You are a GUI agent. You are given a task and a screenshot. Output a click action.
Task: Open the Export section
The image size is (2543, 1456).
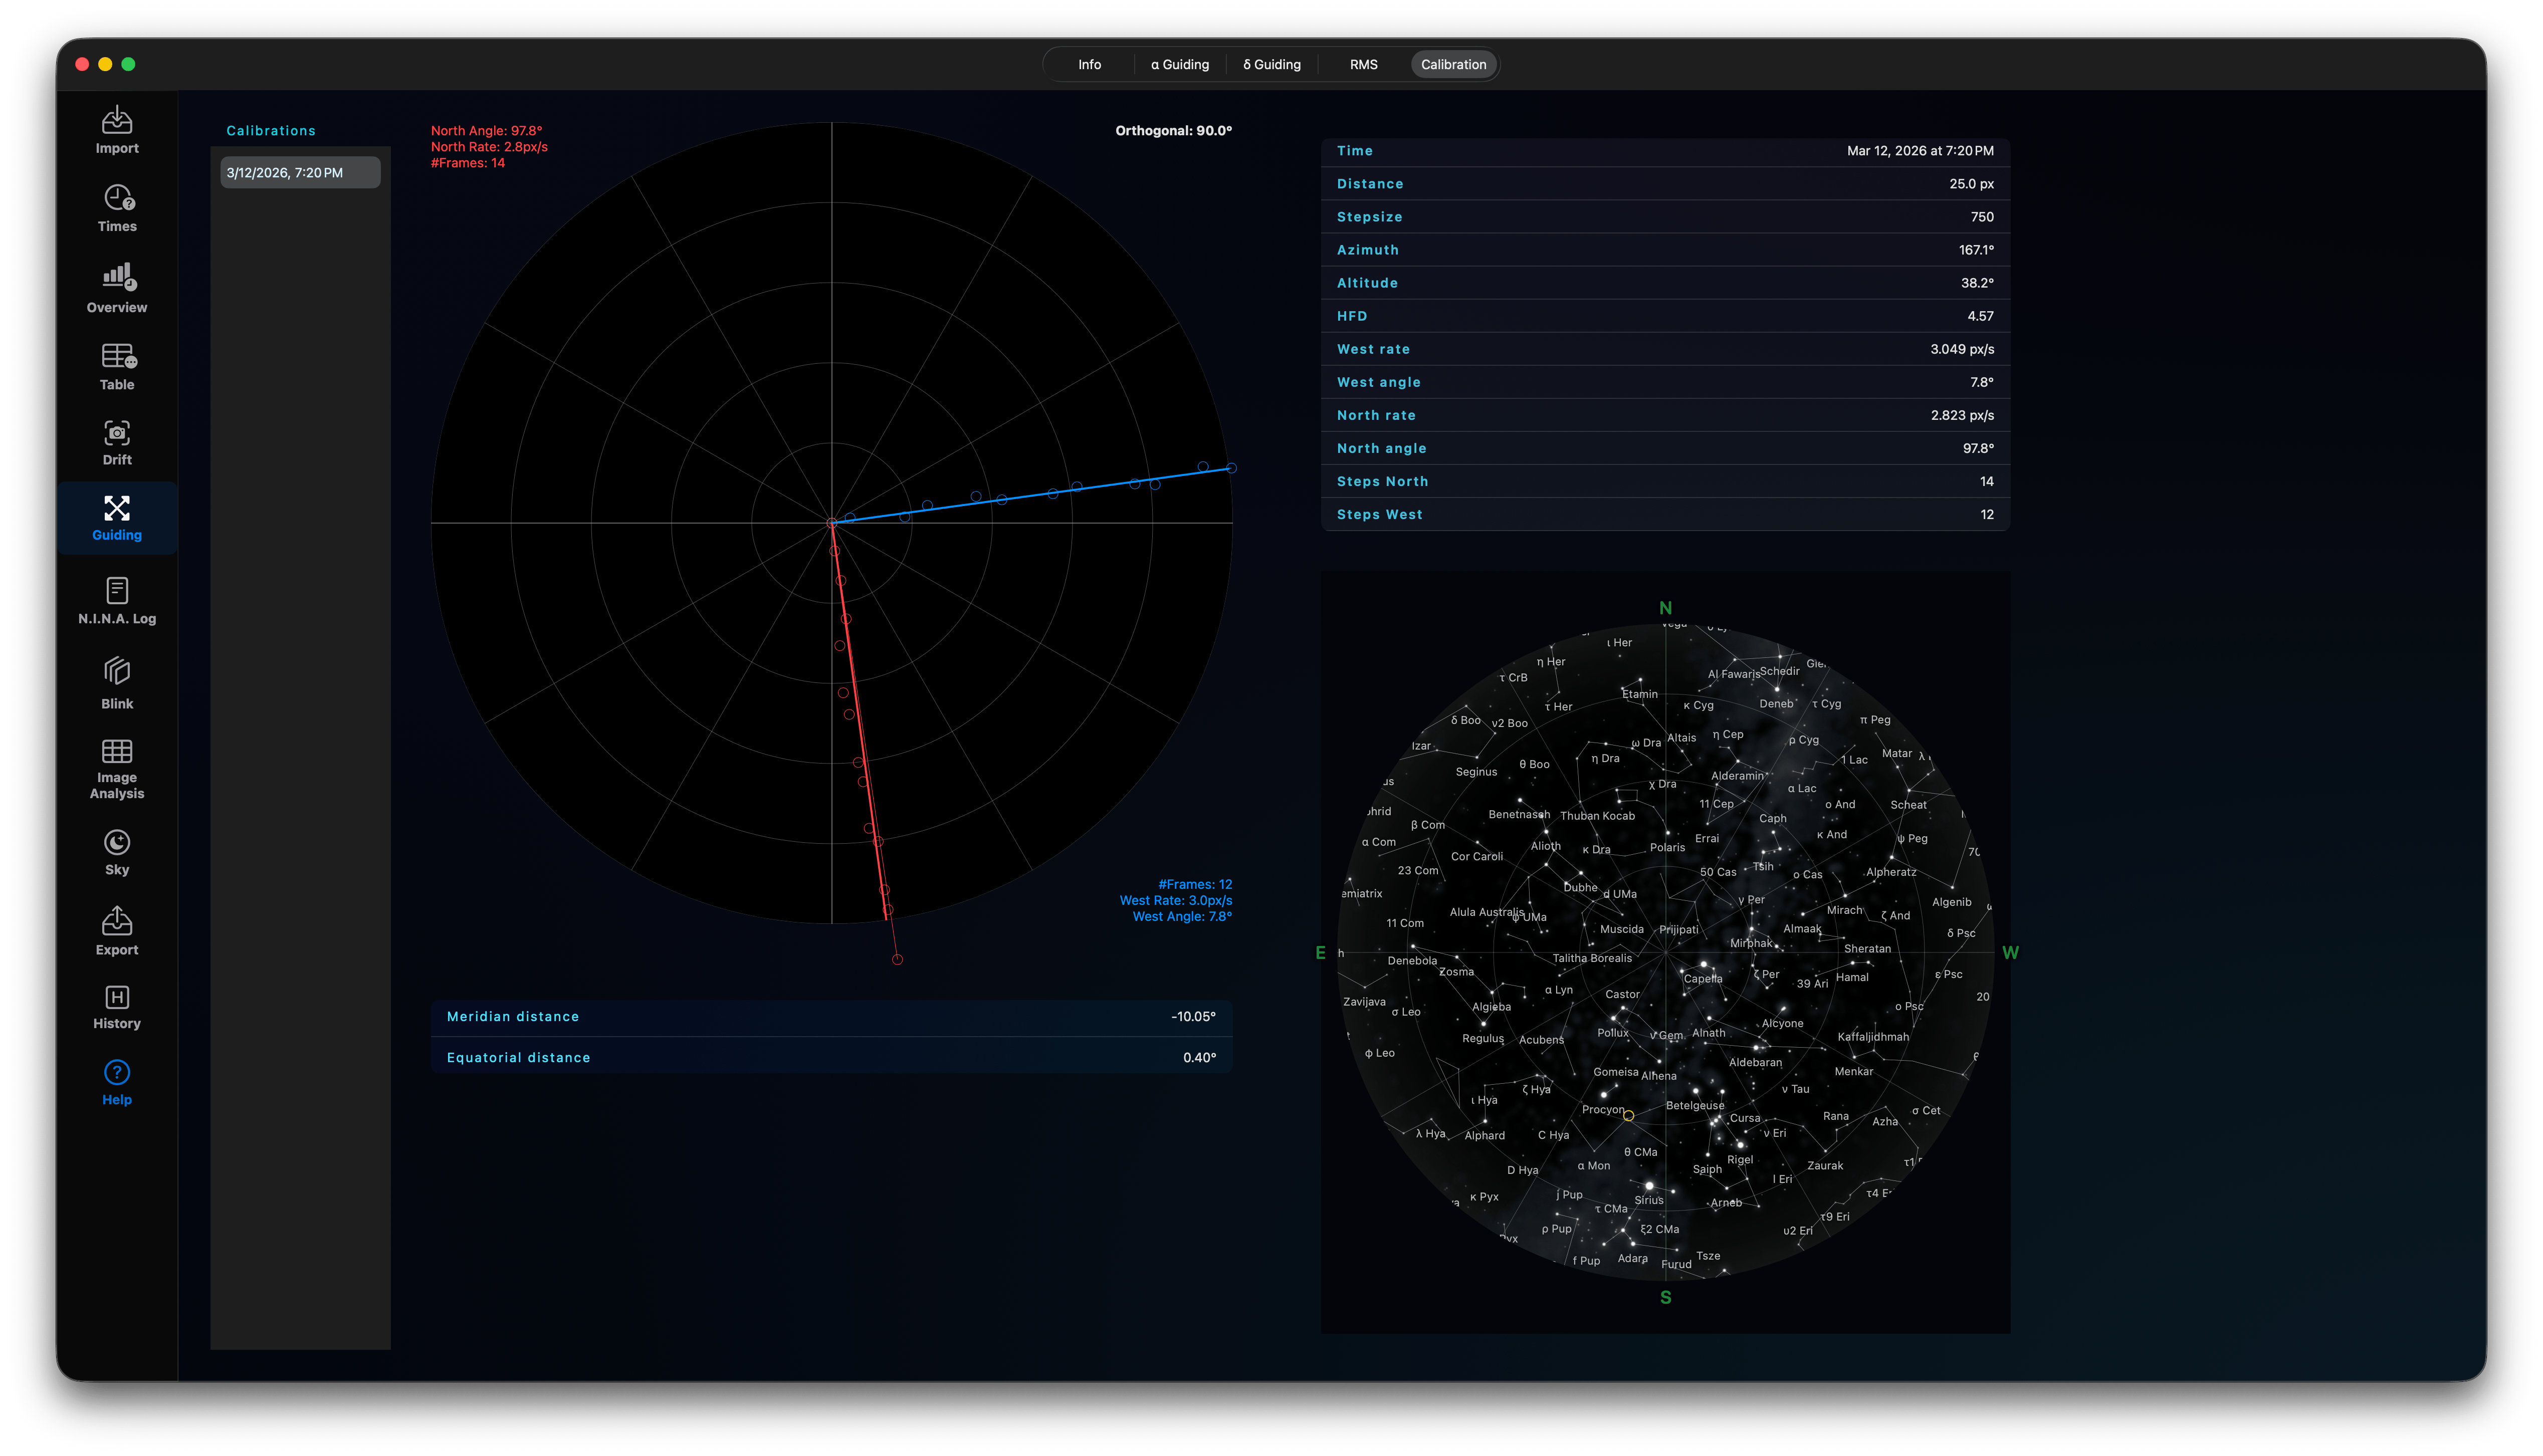pos(117,931)
